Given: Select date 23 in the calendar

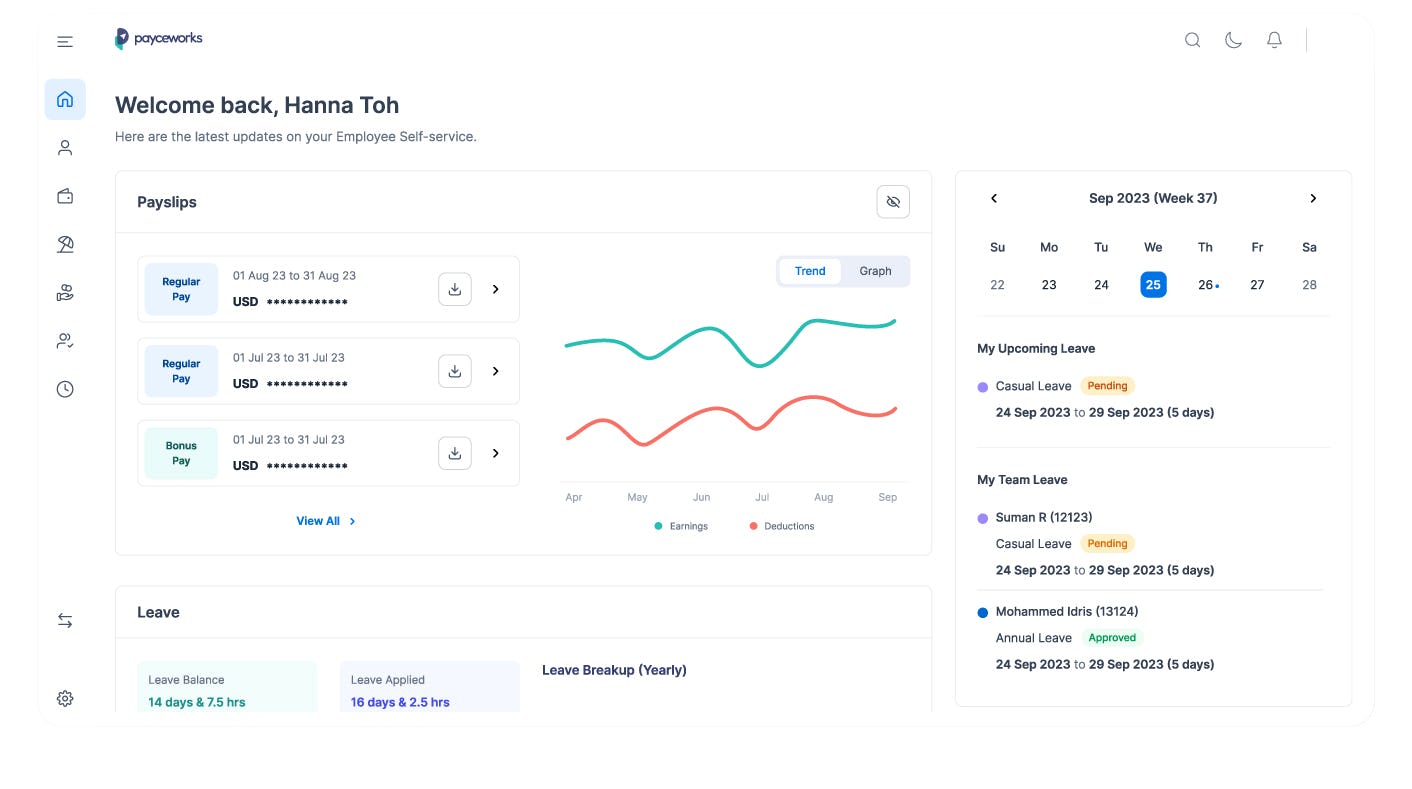Looking at the screenshot, I should (1049, 285).
